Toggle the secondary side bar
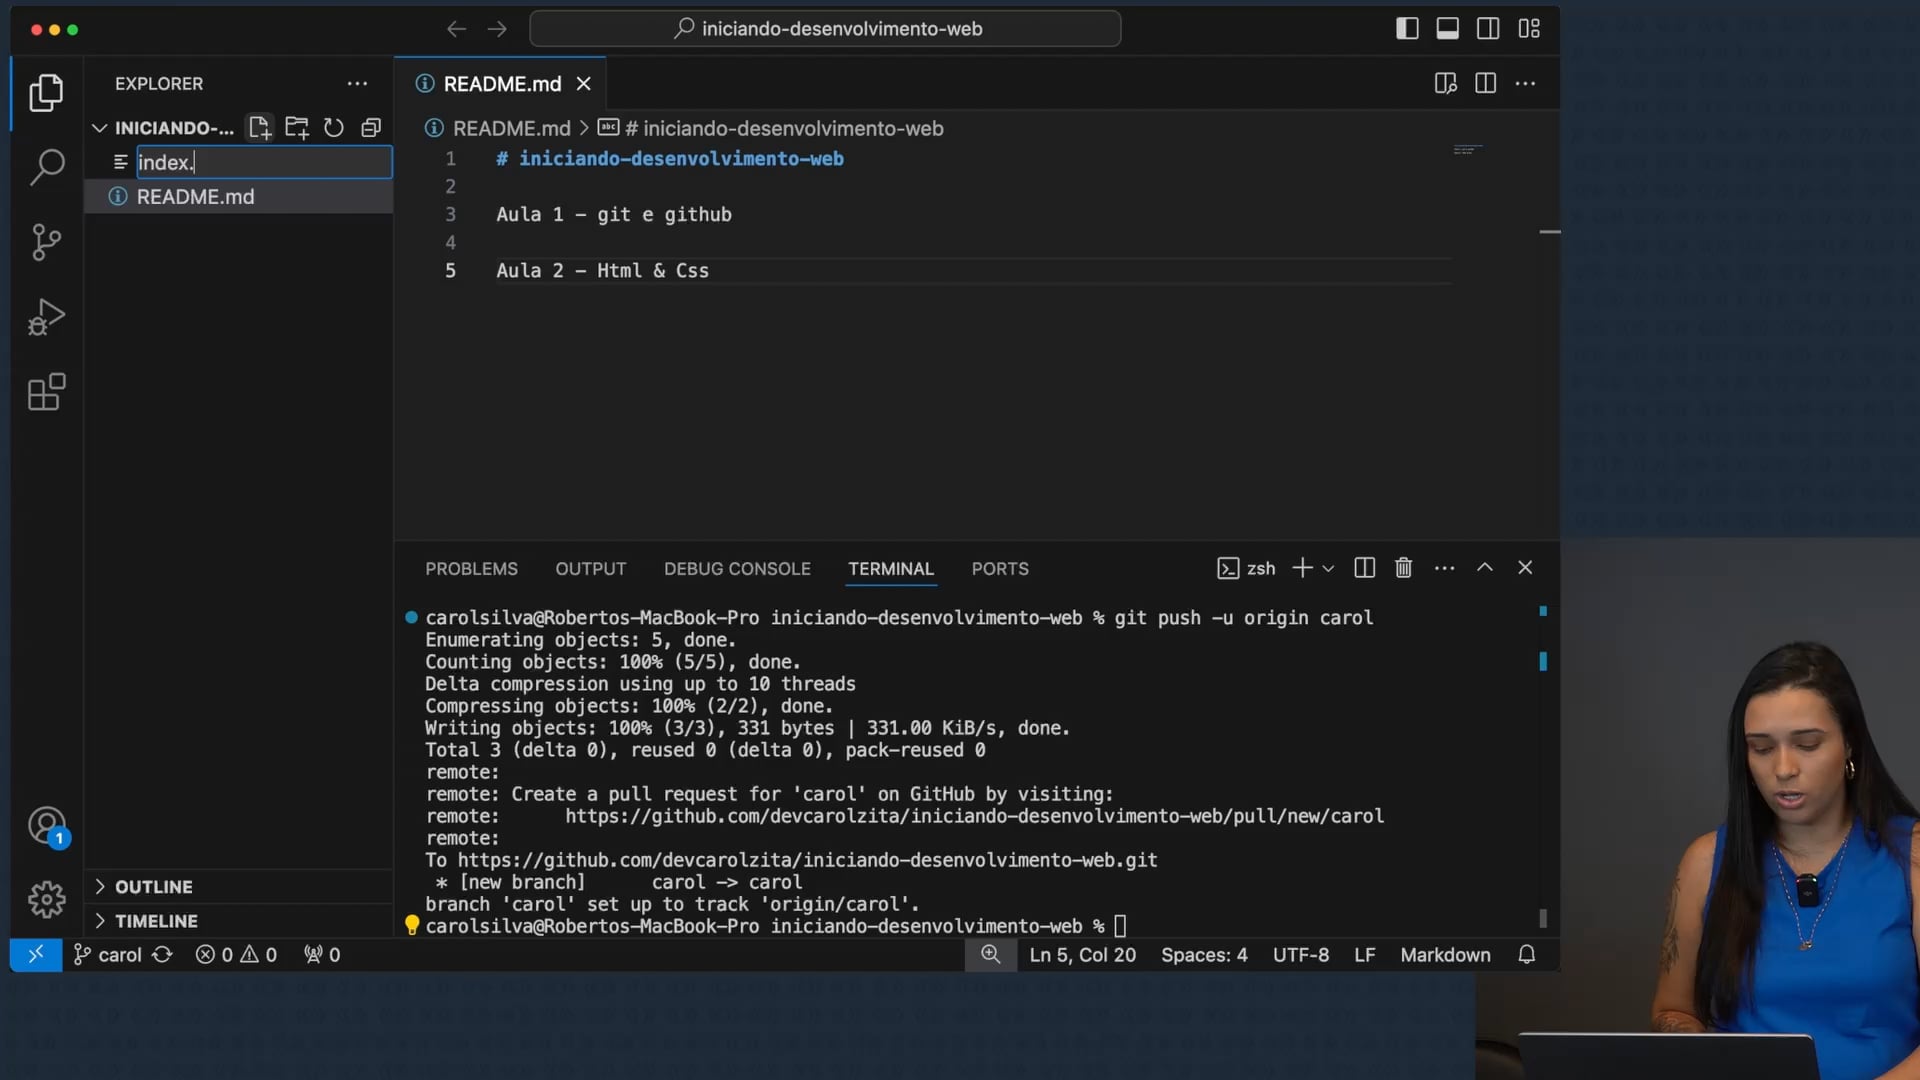Image resolution: width=1920 pixels, height=1080 pixels. pyautogui.click(x=1488, y=28)
